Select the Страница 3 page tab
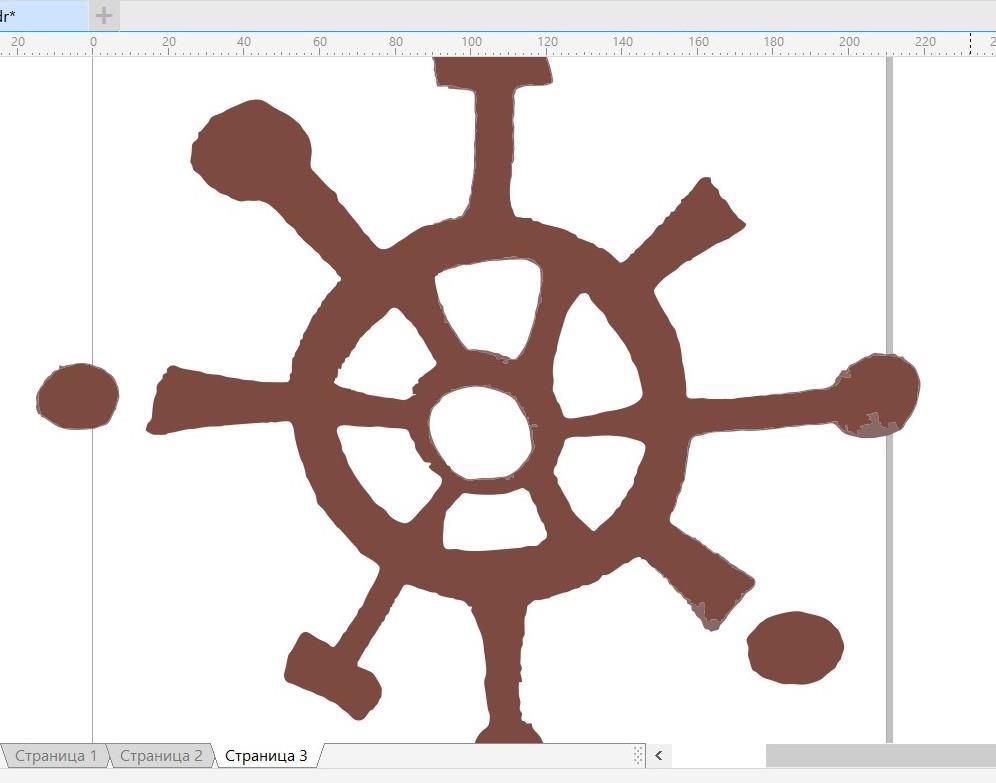 266,756
